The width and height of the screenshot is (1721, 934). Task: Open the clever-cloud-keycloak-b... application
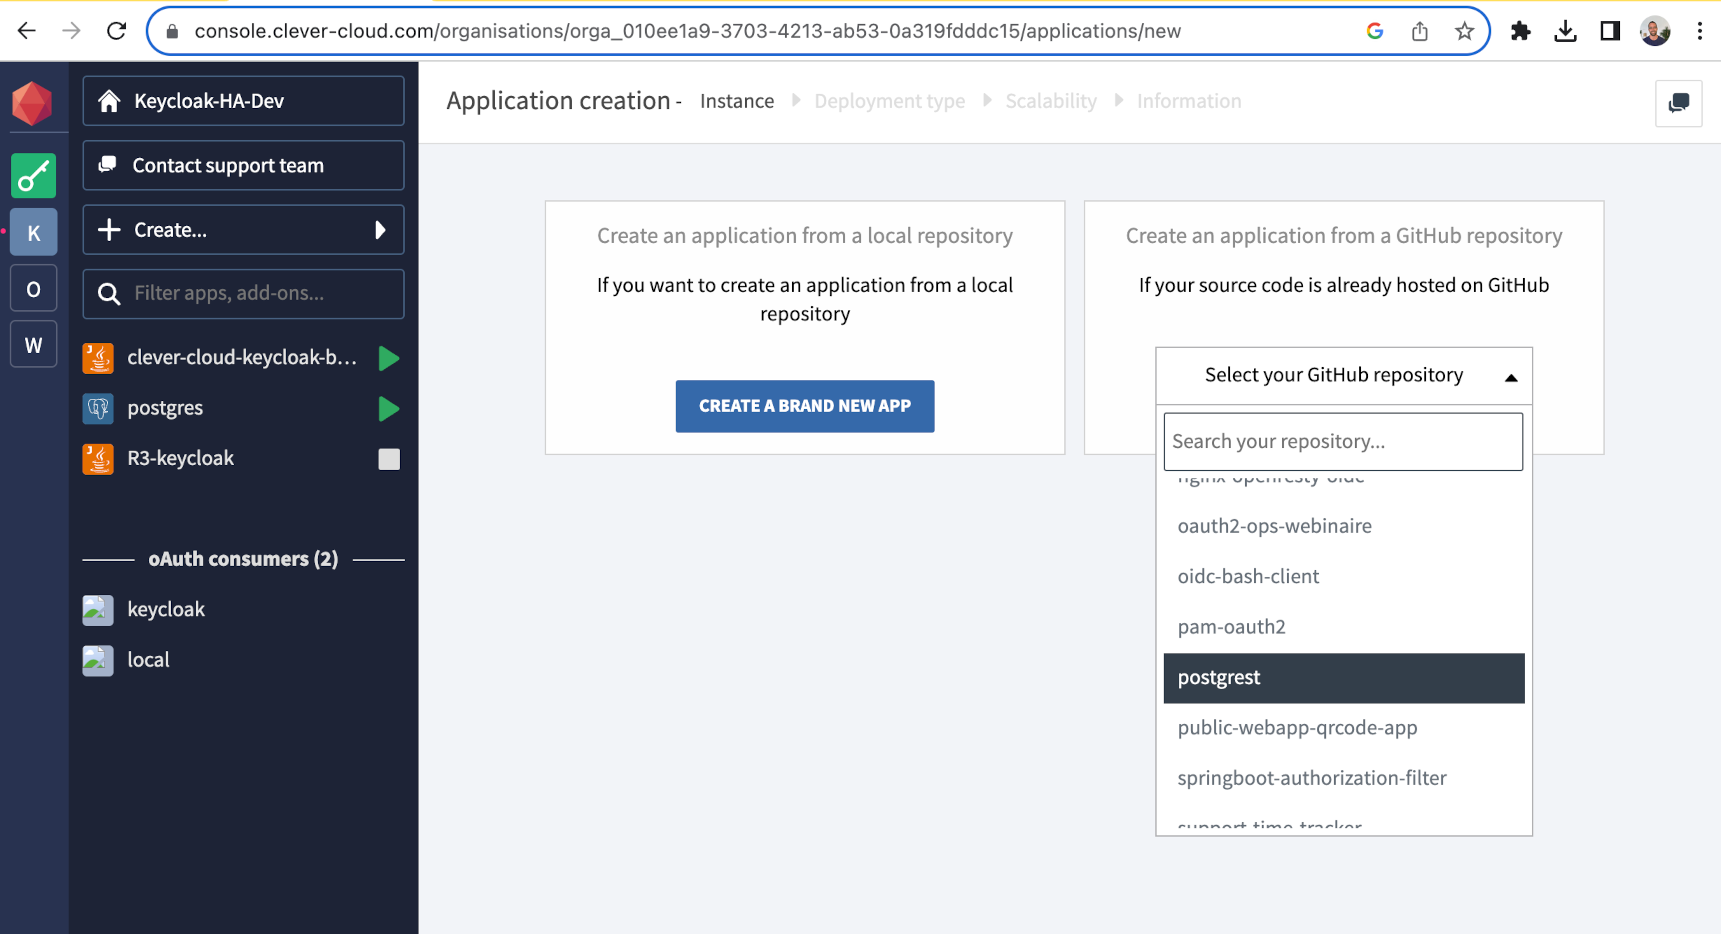242,358
